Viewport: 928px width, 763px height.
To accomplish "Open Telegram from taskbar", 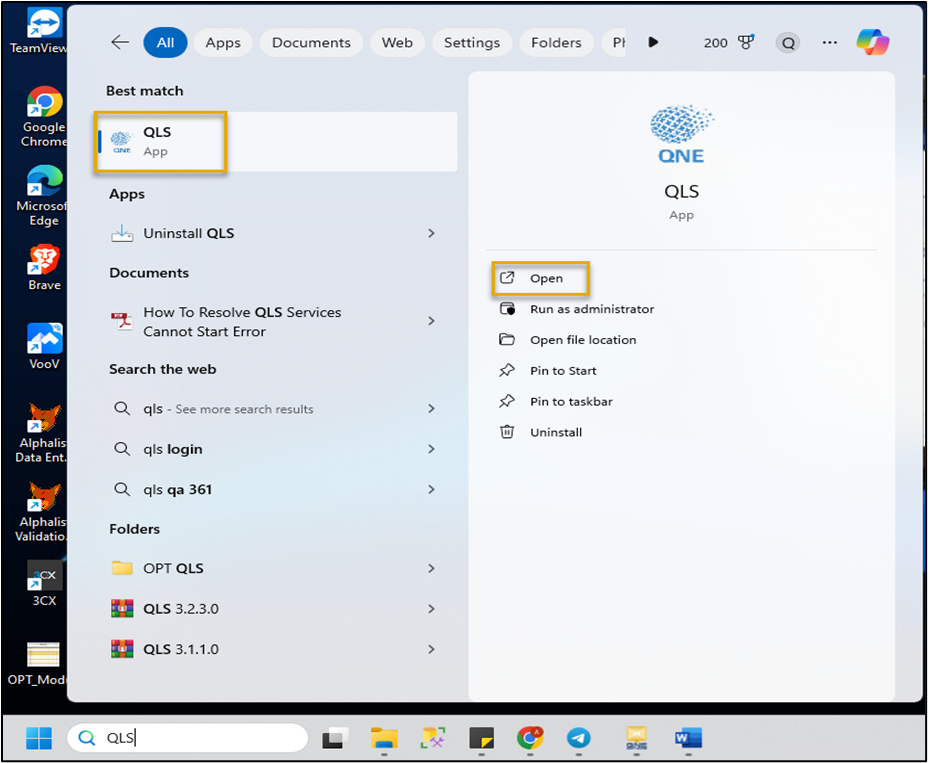I will pyautogui.click(x=578, y=738).
